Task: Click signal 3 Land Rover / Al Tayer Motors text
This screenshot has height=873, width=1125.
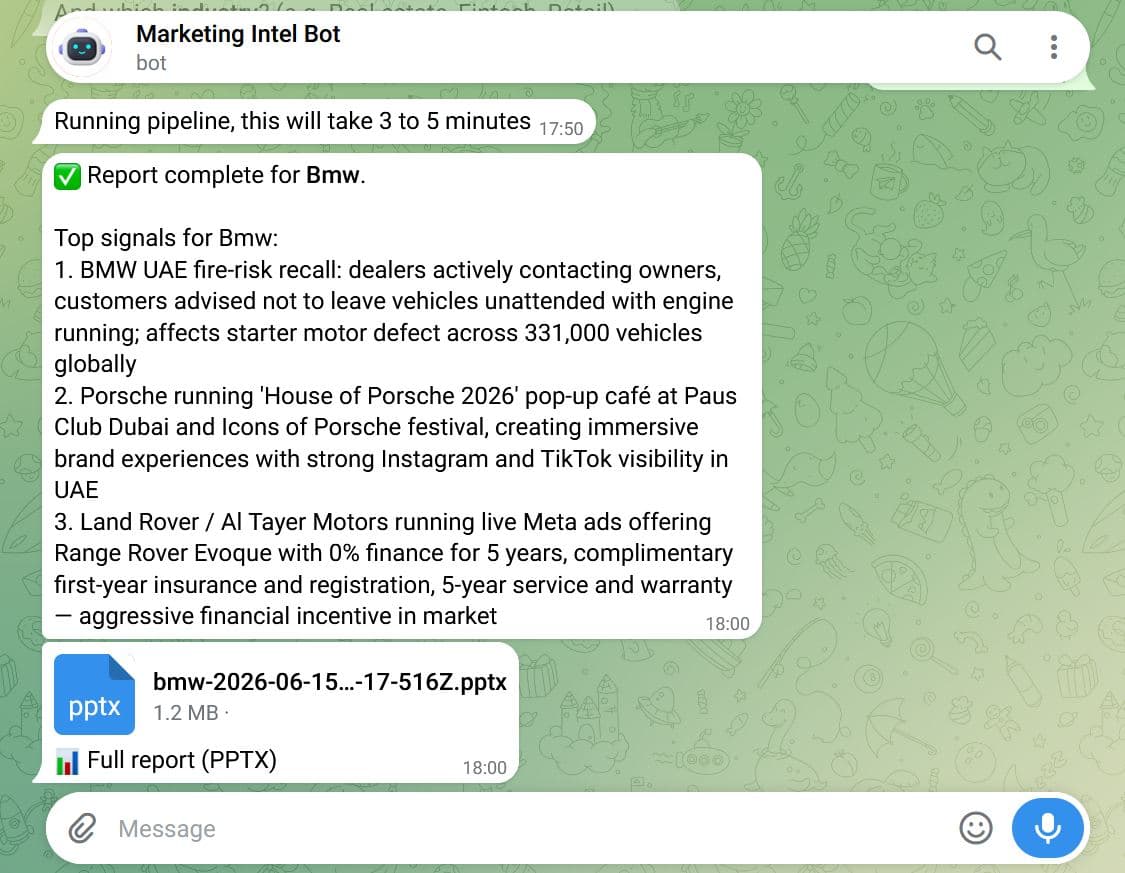Action: click(x=393, y=569)
